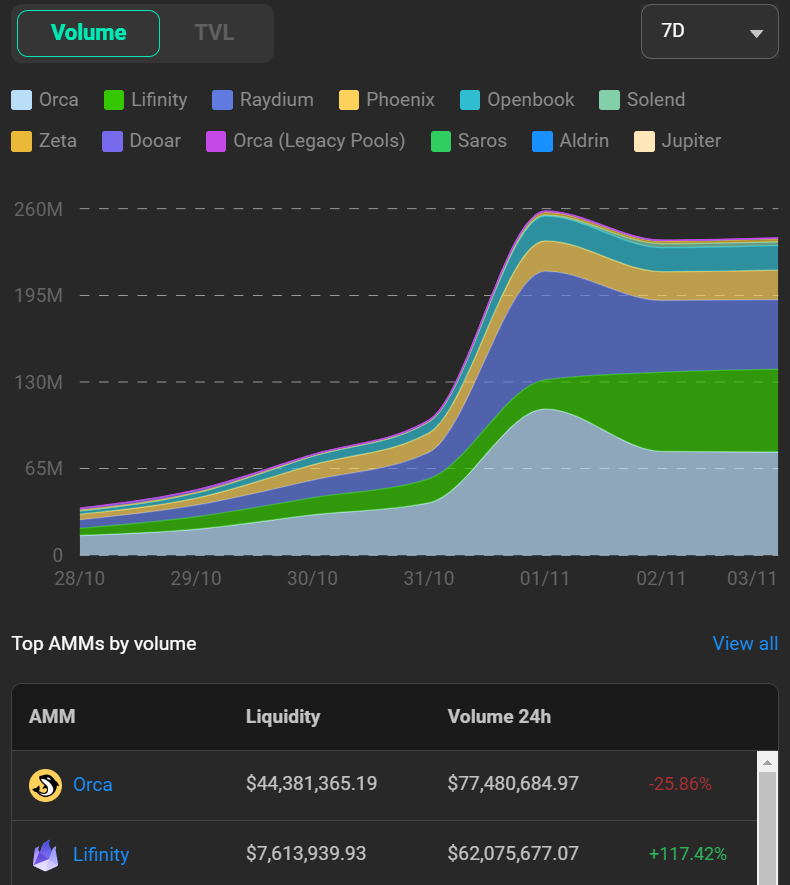Click Lifinity liquidity value $7,613,939.93
790x885 pixels.
coord(306,854)
